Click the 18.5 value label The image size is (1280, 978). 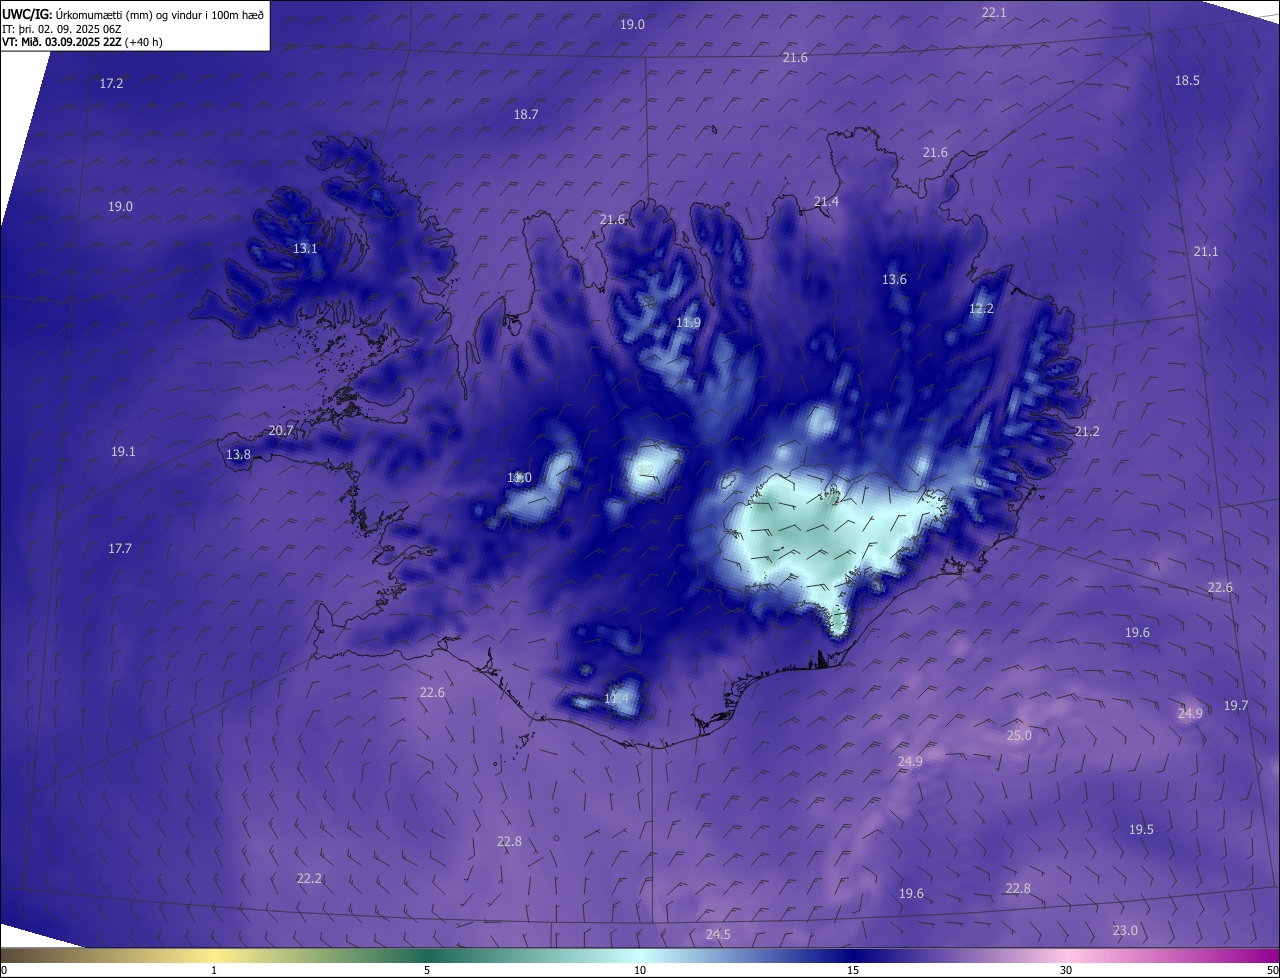coord(1187,80)
